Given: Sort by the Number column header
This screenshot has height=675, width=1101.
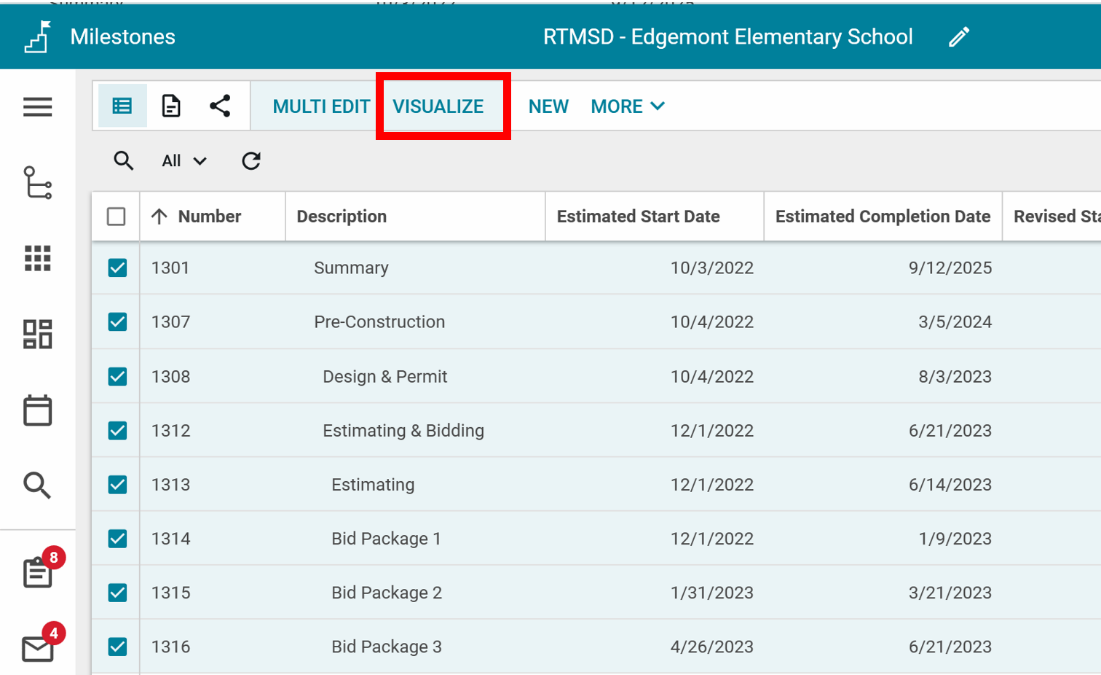Looking at the screenshot, I should point(209,216).
